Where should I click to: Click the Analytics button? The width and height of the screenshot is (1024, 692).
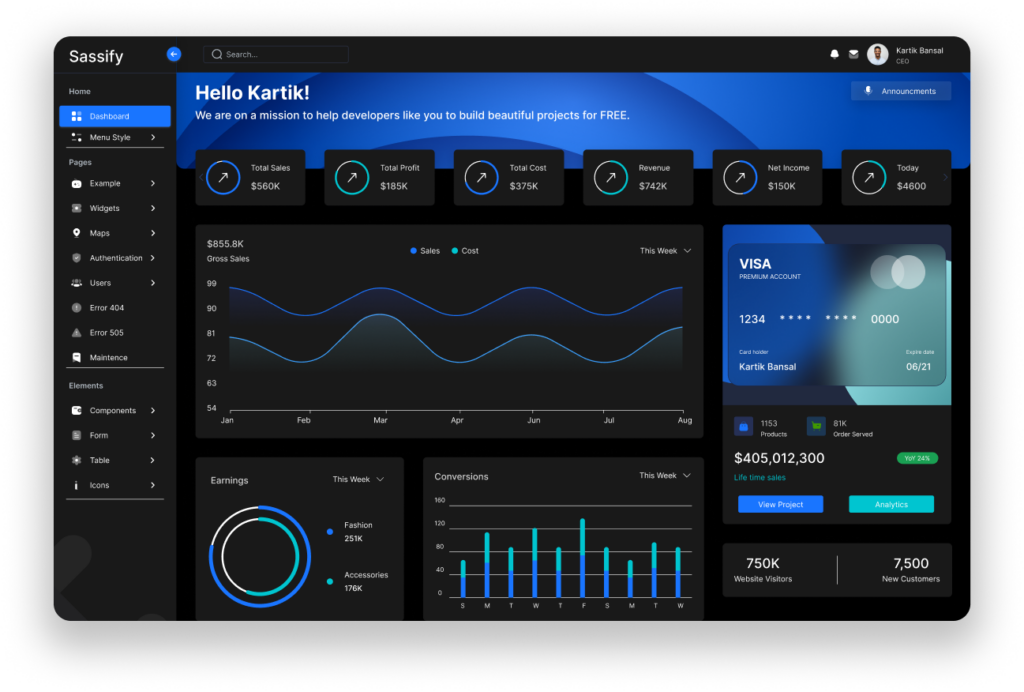pos(891,504)
